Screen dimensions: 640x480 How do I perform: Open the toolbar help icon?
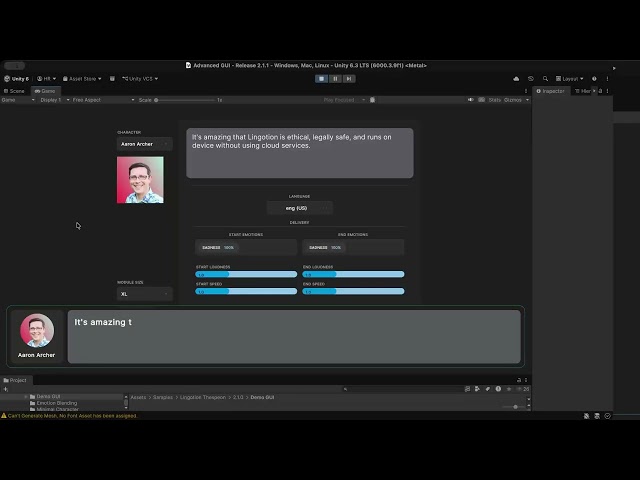[x=594, y=79]
